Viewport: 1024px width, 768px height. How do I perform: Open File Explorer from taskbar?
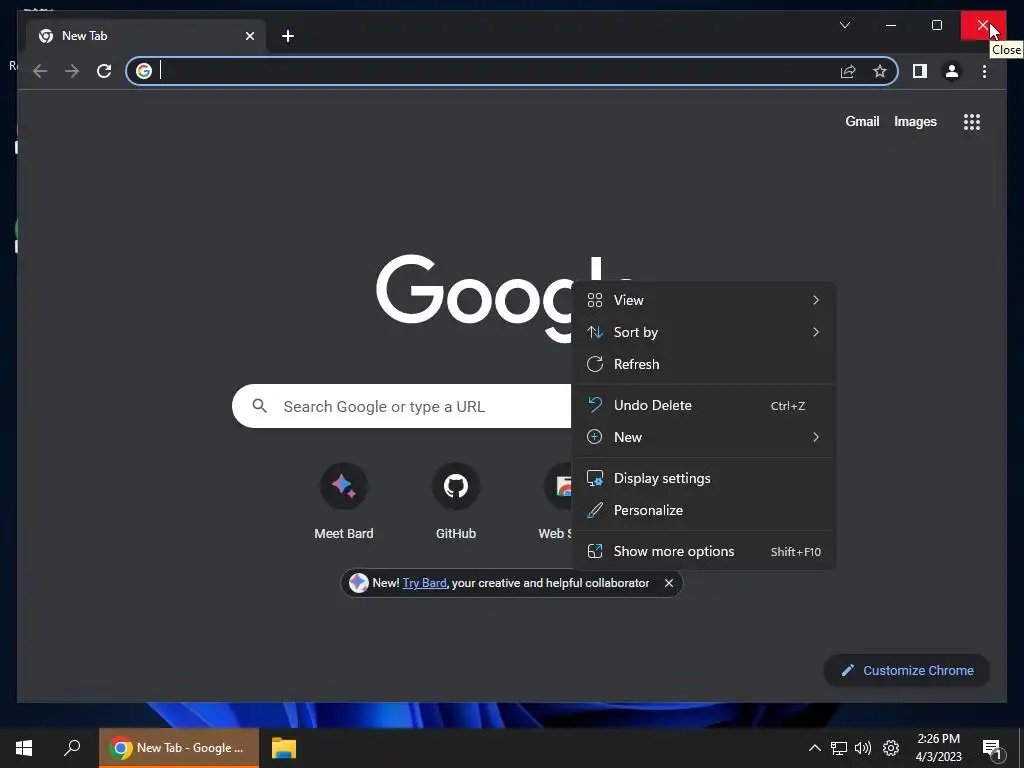click(284, 748)
